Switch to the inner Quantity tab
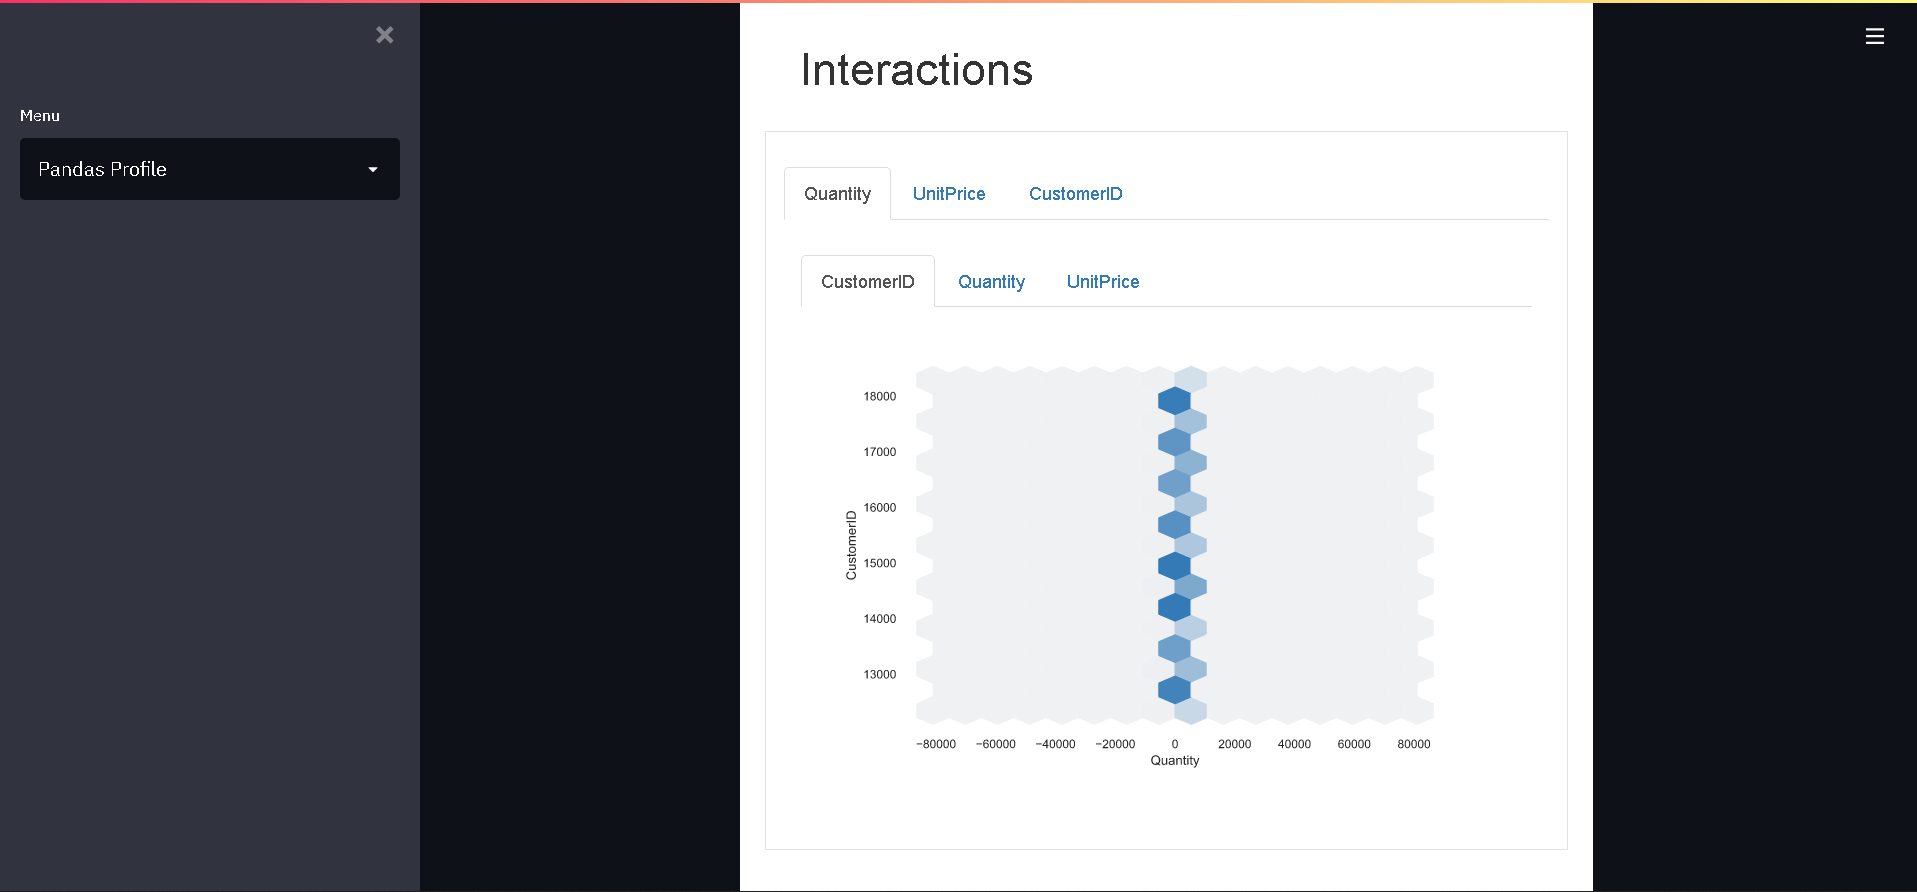This screenshot has height=892, width=1917. (991, 282)
